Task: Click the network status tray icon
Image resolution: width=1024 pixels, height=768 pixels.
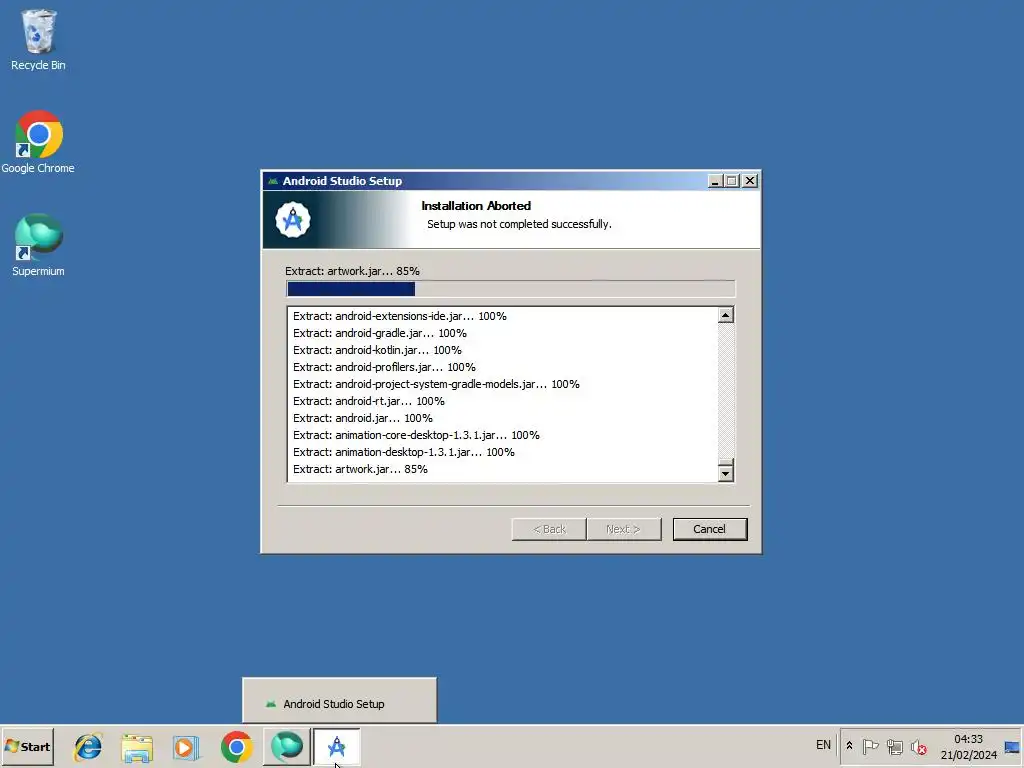Action: [894, 746]
